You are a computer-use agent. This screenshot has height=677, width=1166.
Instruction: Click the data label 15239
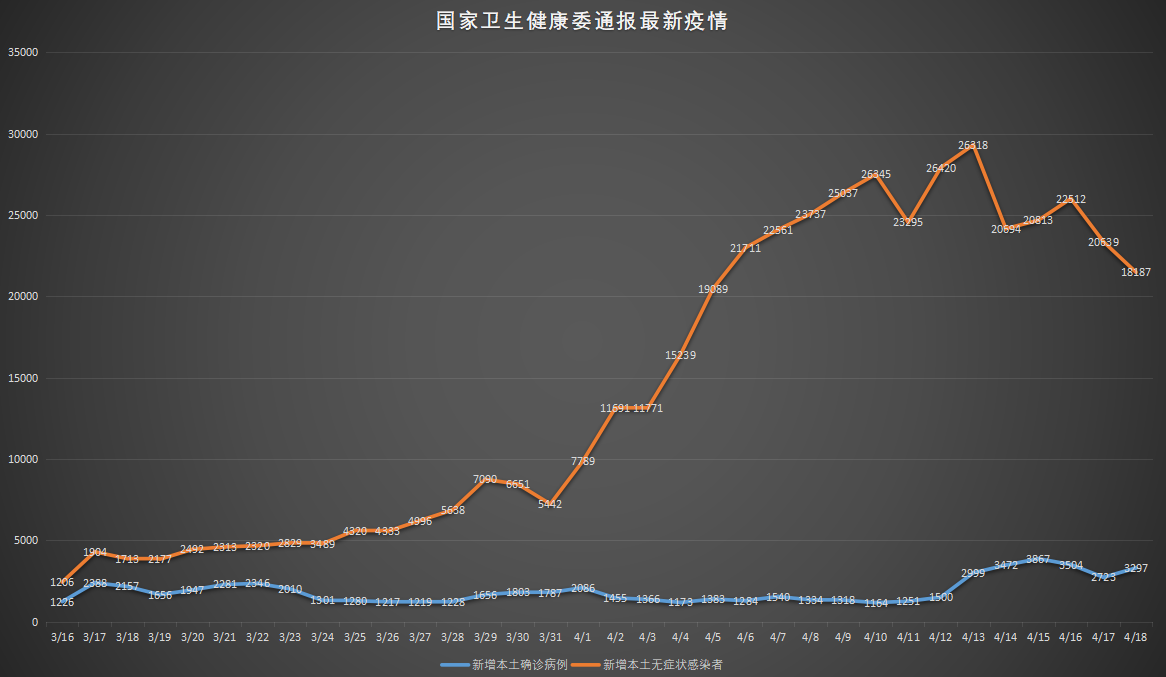(680, 356)
